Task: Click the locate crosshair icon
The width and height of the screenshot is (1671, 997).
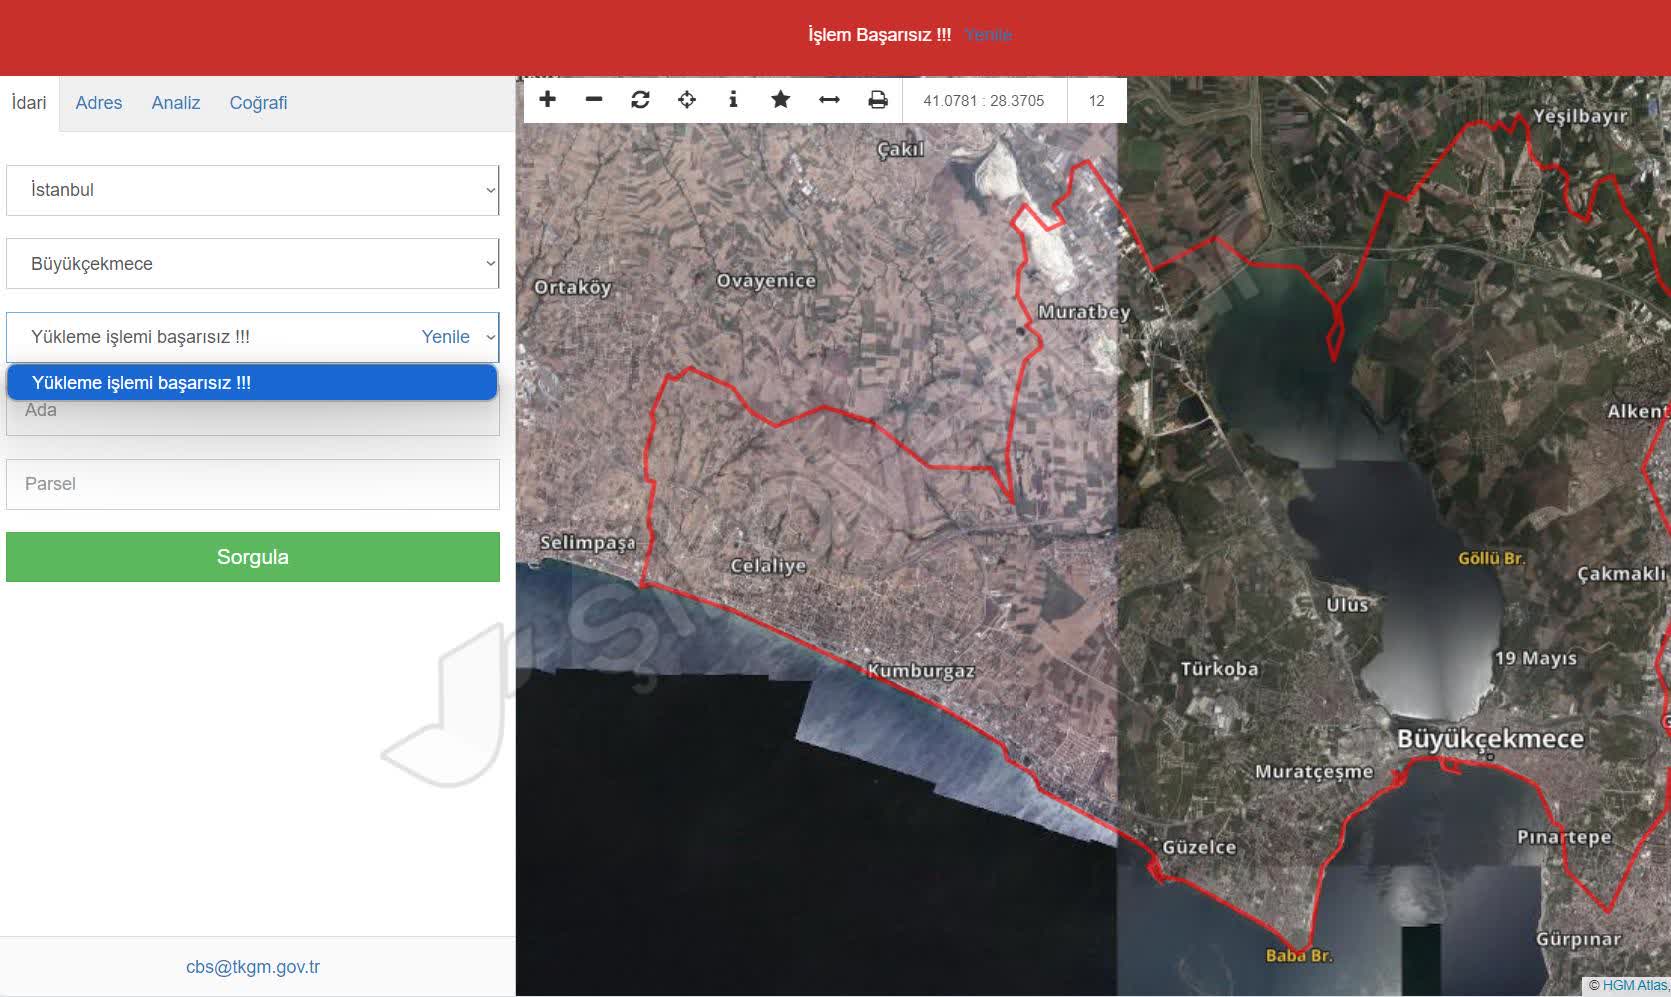Action: 687,100
